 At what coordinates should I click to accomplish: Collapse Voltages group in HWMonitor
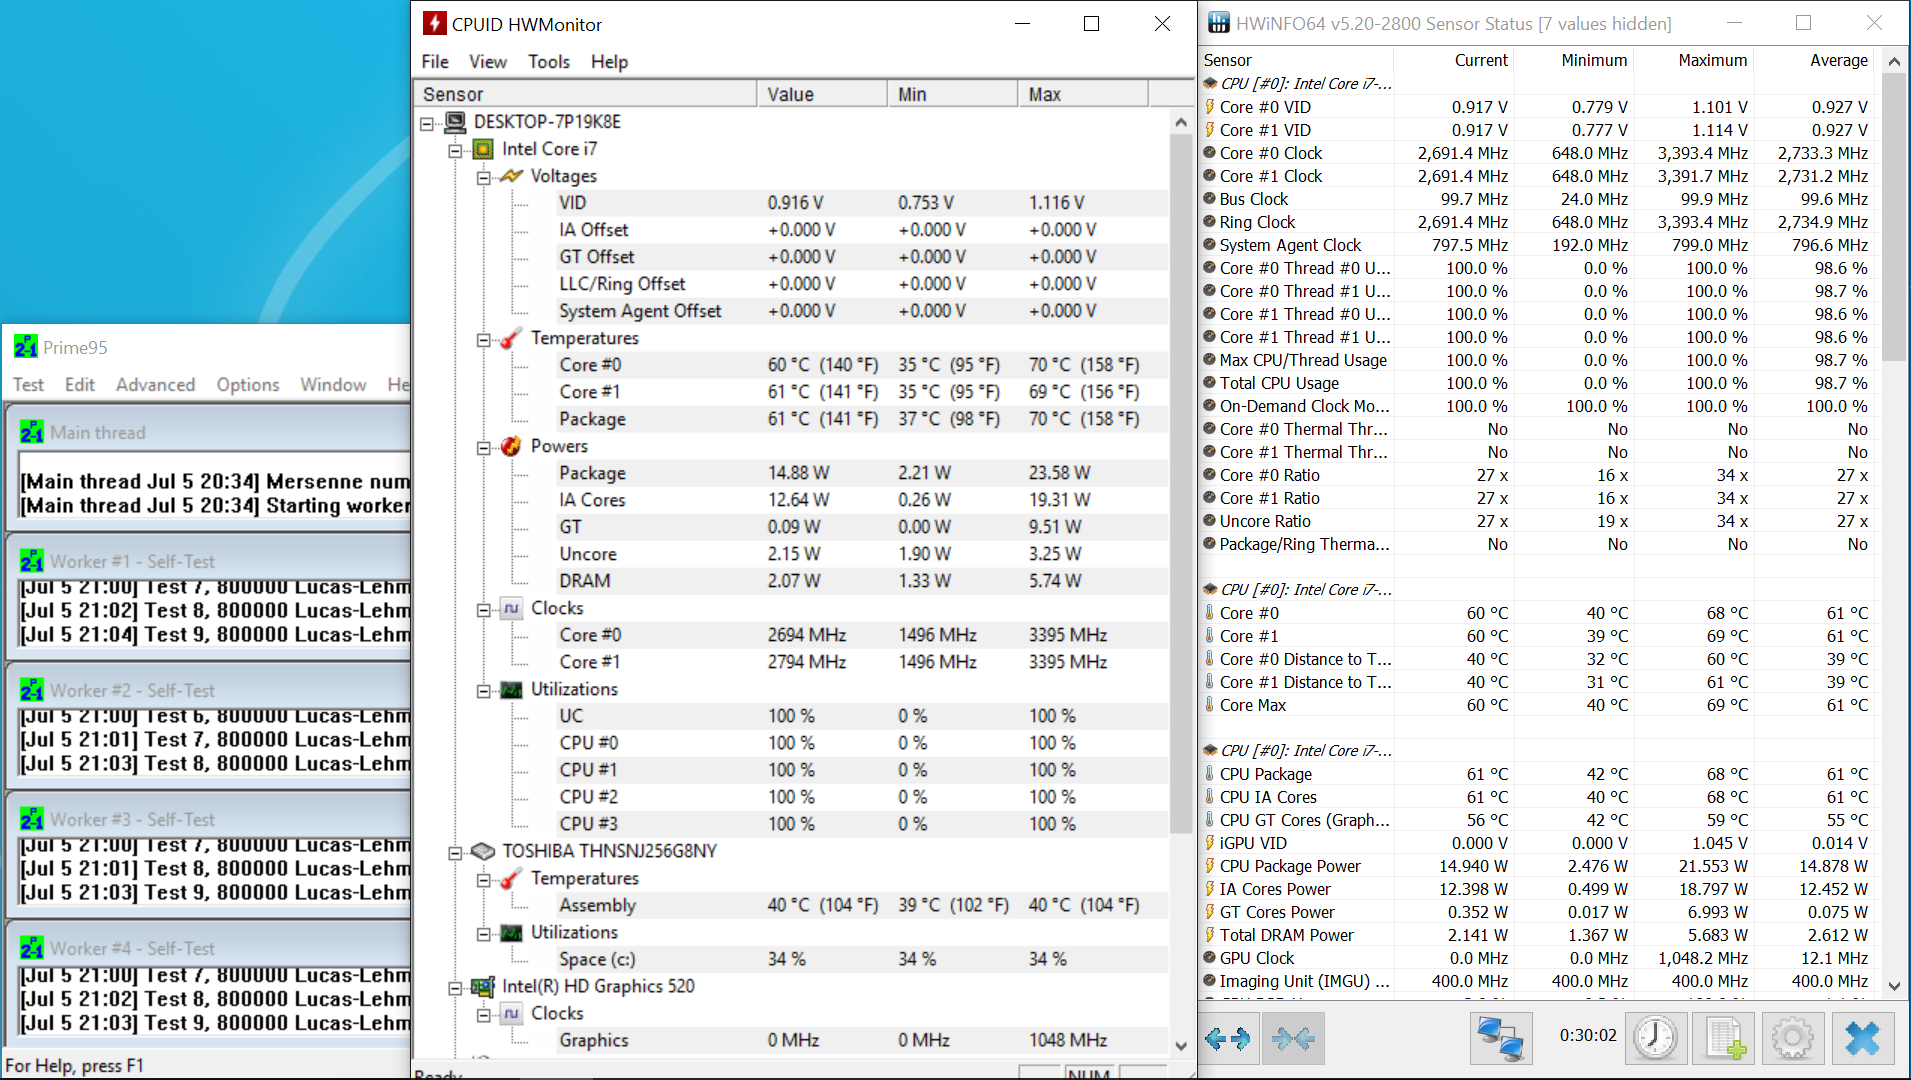tap(483, 177)
